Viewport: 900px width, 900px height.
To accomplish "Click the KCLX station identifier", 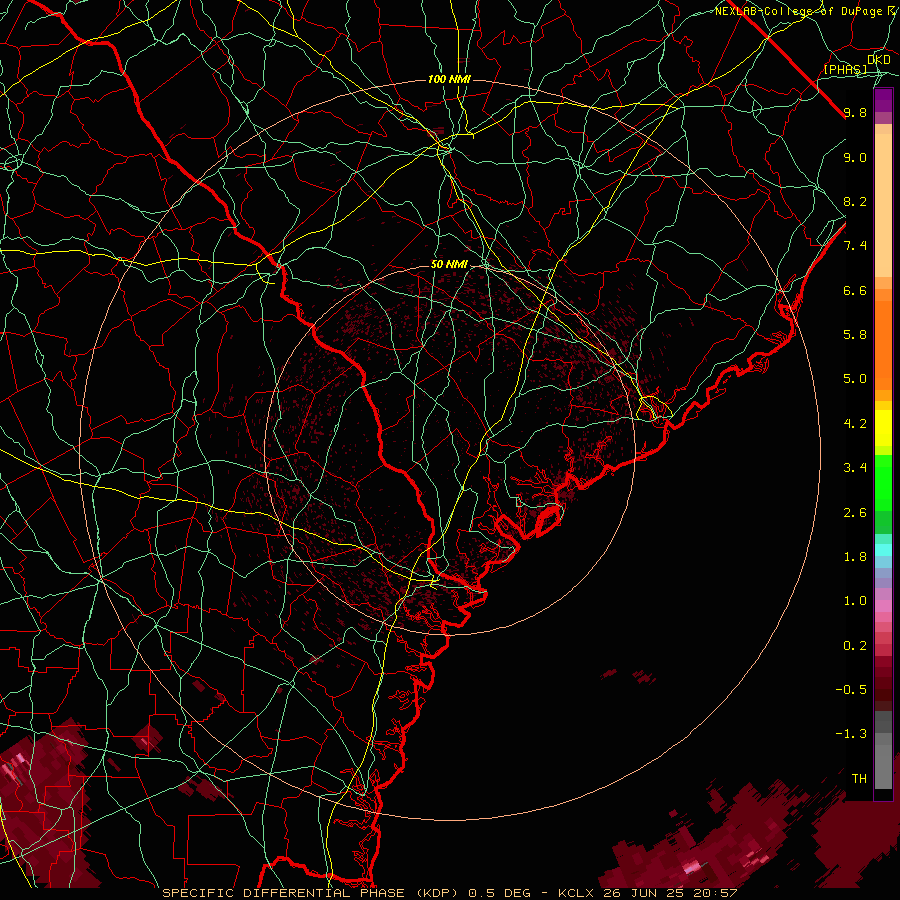I will [x=577, y=893].
